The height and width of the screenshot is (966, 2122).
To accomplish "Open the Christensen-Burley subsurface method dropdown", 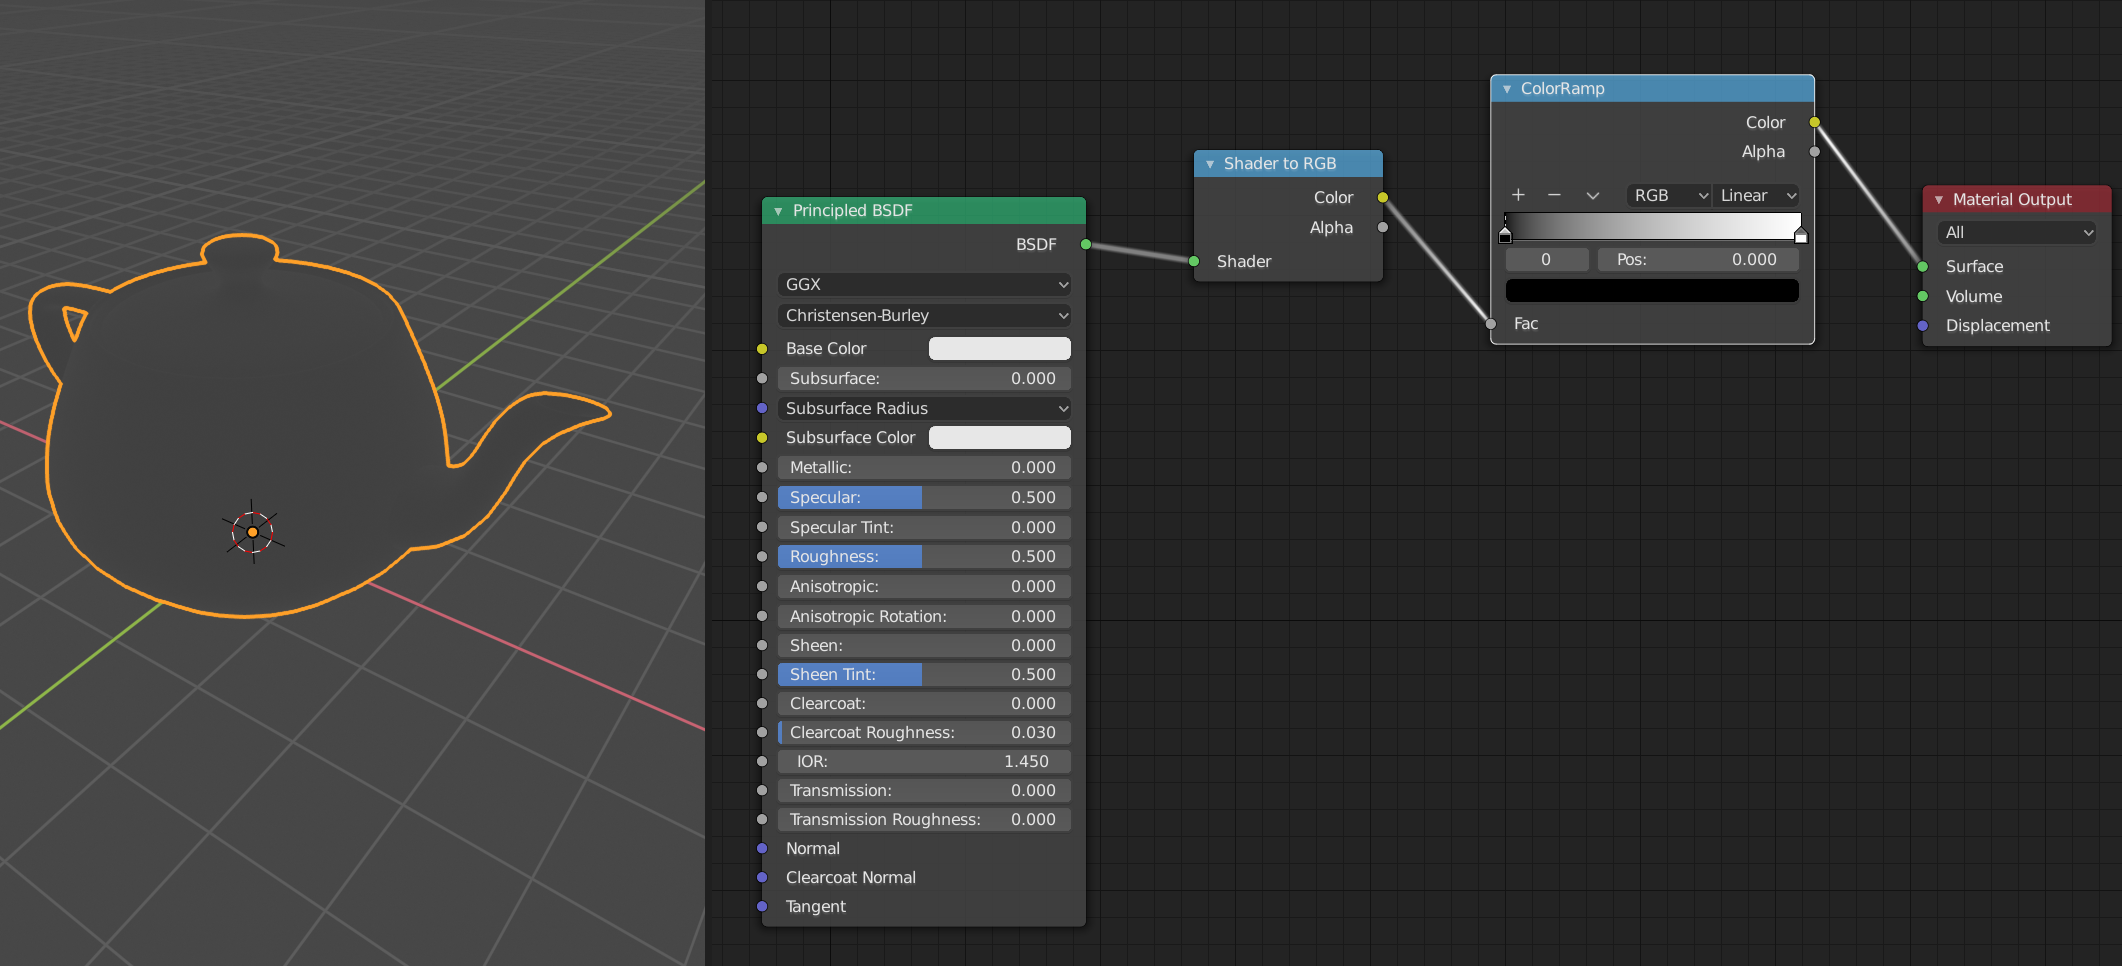I will [x=923, y=315].
